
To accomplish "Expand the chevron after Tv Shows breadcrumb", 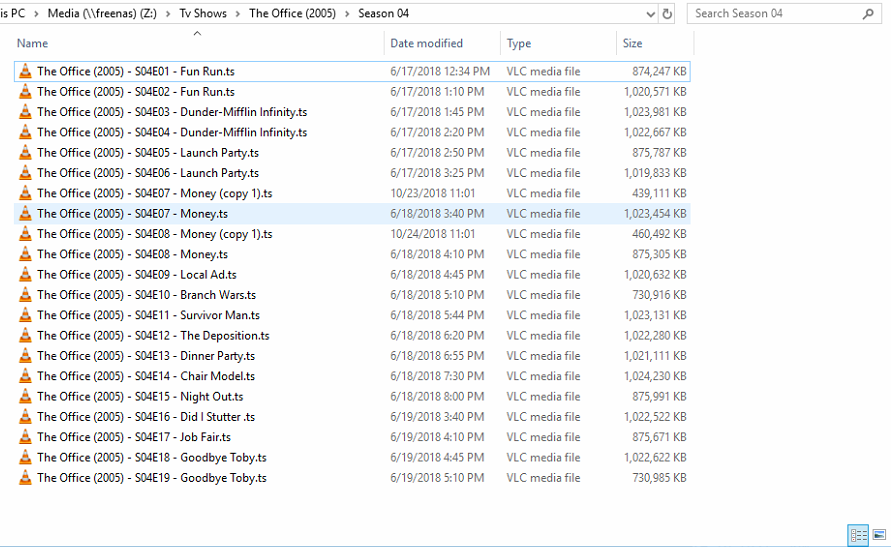I will click(x=238, y=14).
